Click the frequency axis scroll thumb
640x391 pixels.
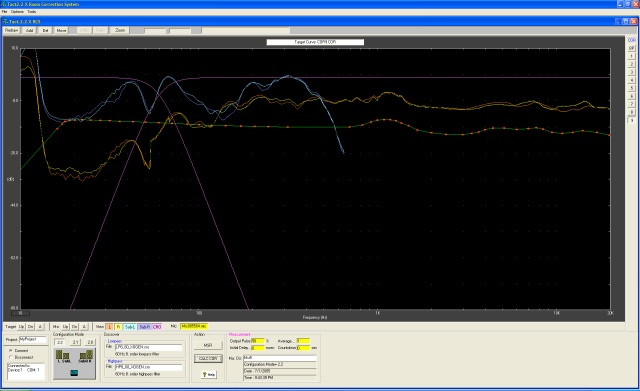tap(20, 313)
